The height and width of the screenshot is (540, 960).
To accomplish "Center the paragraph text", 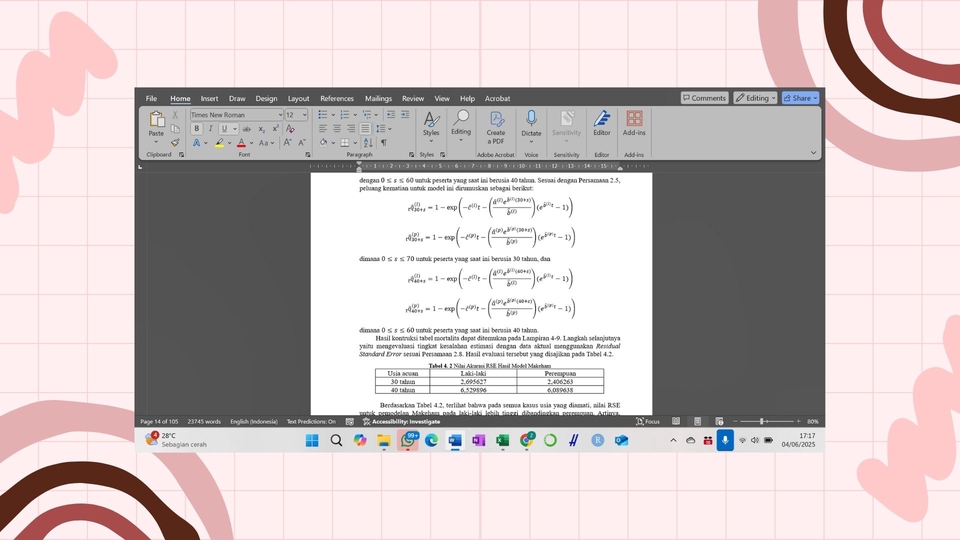I will [x=337, y=129].
